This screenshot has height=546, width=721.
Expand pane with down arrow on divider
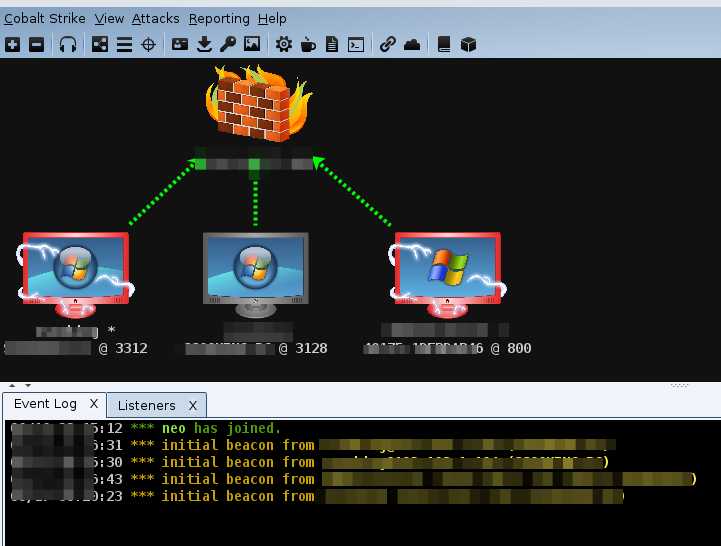tap(28, 385)
